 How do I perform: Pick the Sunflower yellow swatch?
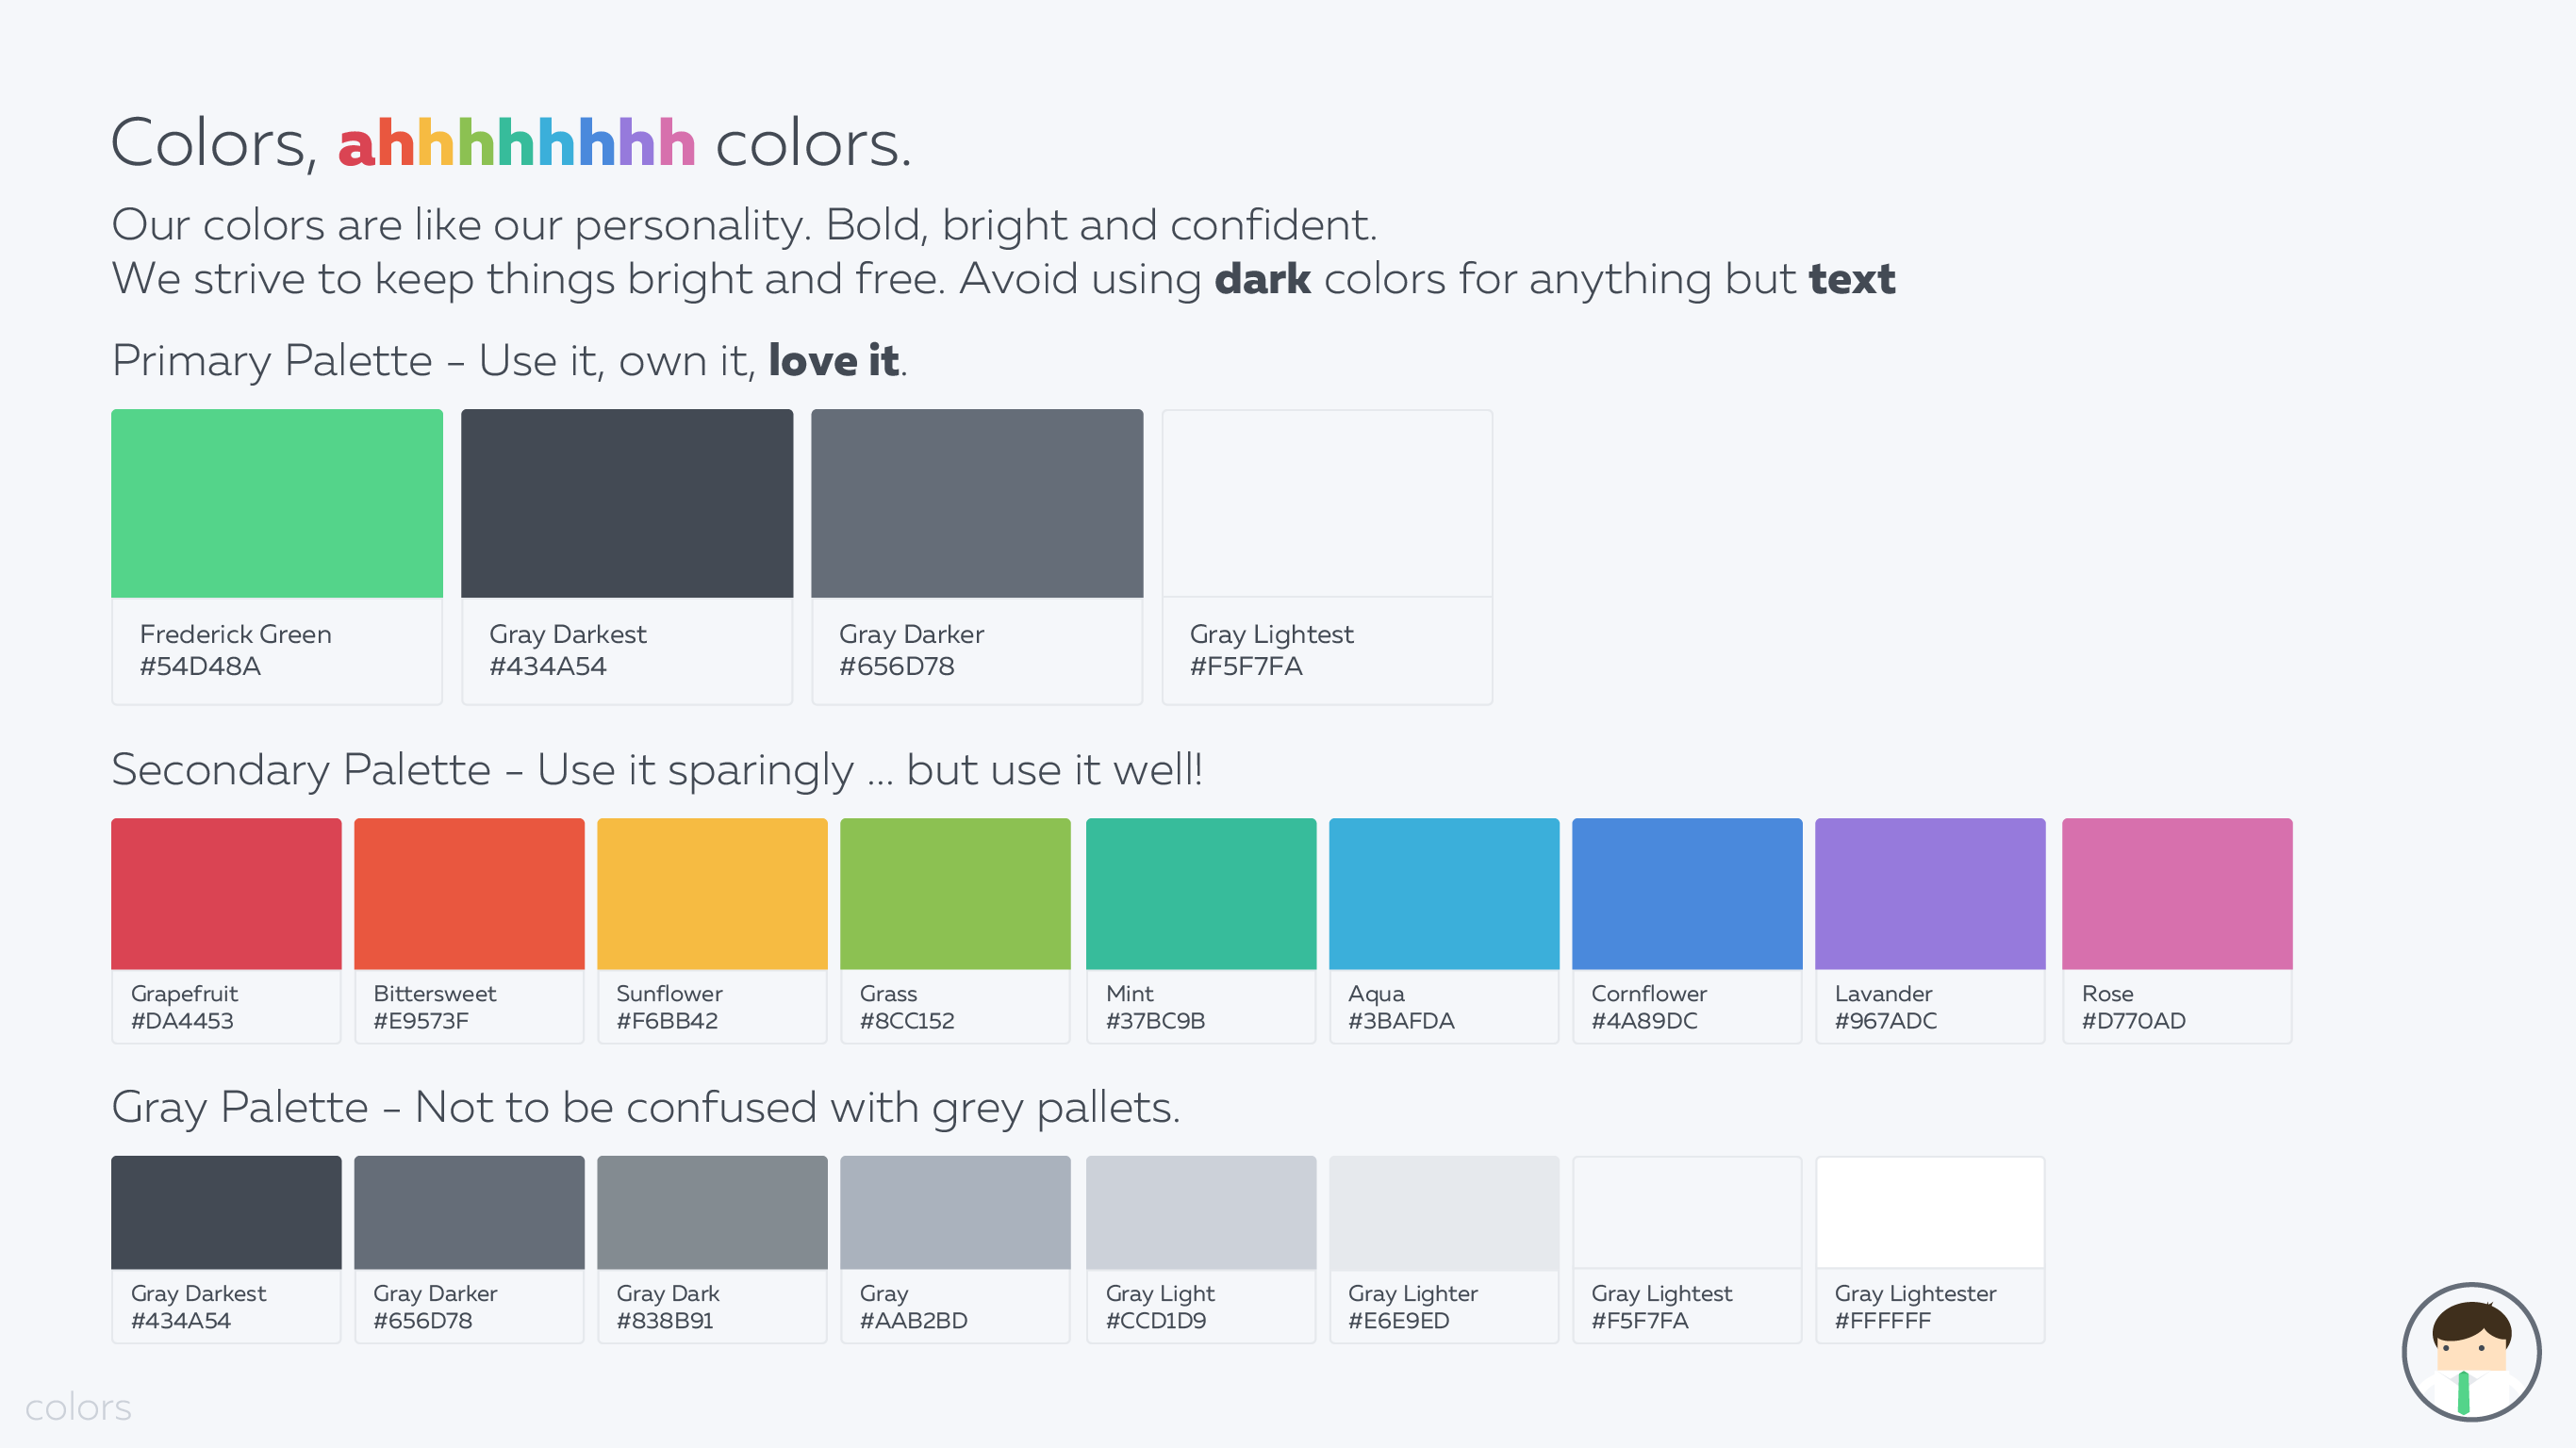click(712, 894)
